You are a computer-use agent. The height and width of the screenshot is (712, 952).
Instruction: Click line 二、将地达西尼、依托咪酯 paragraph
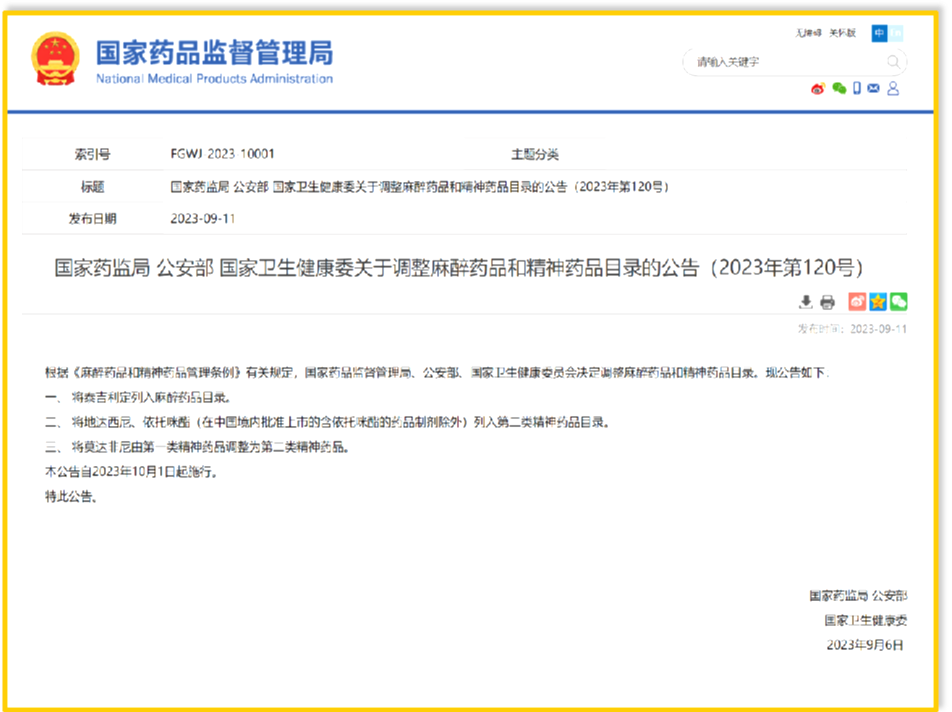[327, 422]
